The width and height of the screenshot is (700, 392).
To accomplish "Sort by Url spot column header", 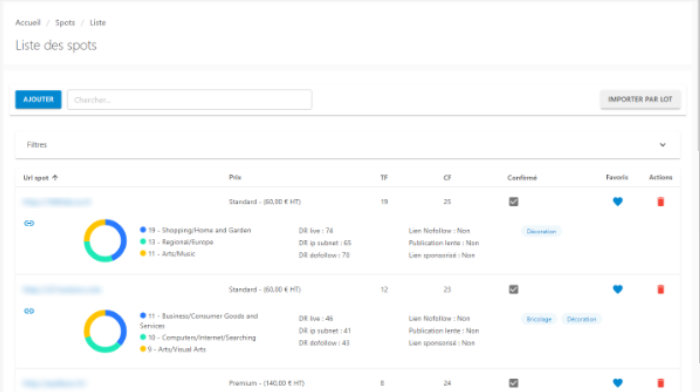I will 36,178.
